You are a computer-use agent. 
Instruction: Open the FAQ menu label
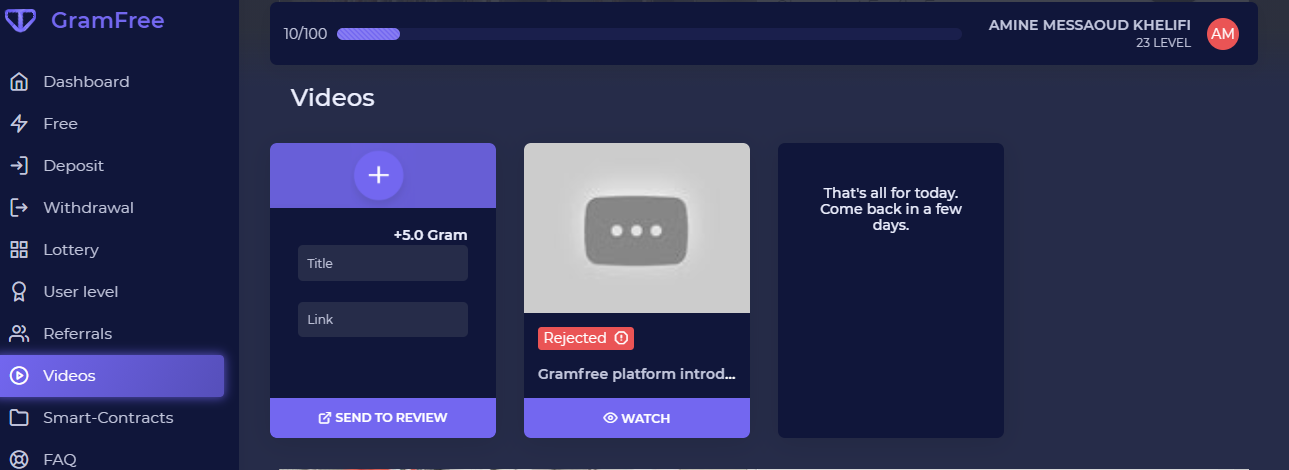[60, 460]
